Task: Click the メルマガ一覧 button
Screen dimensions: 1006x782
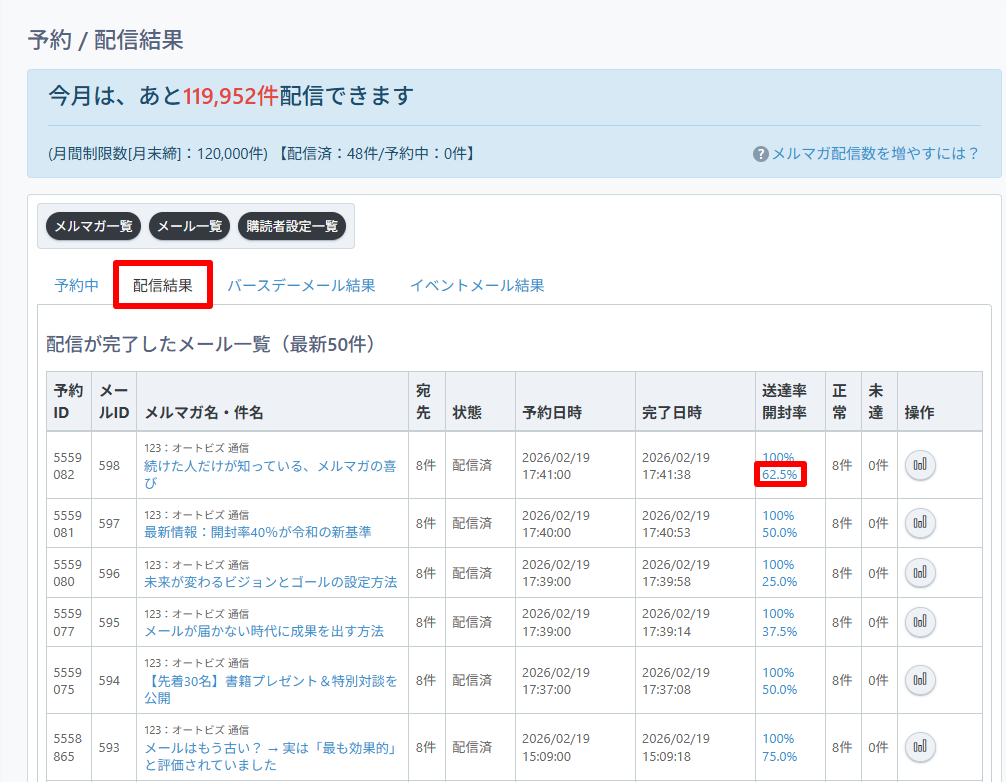Action: coord(94,226)
